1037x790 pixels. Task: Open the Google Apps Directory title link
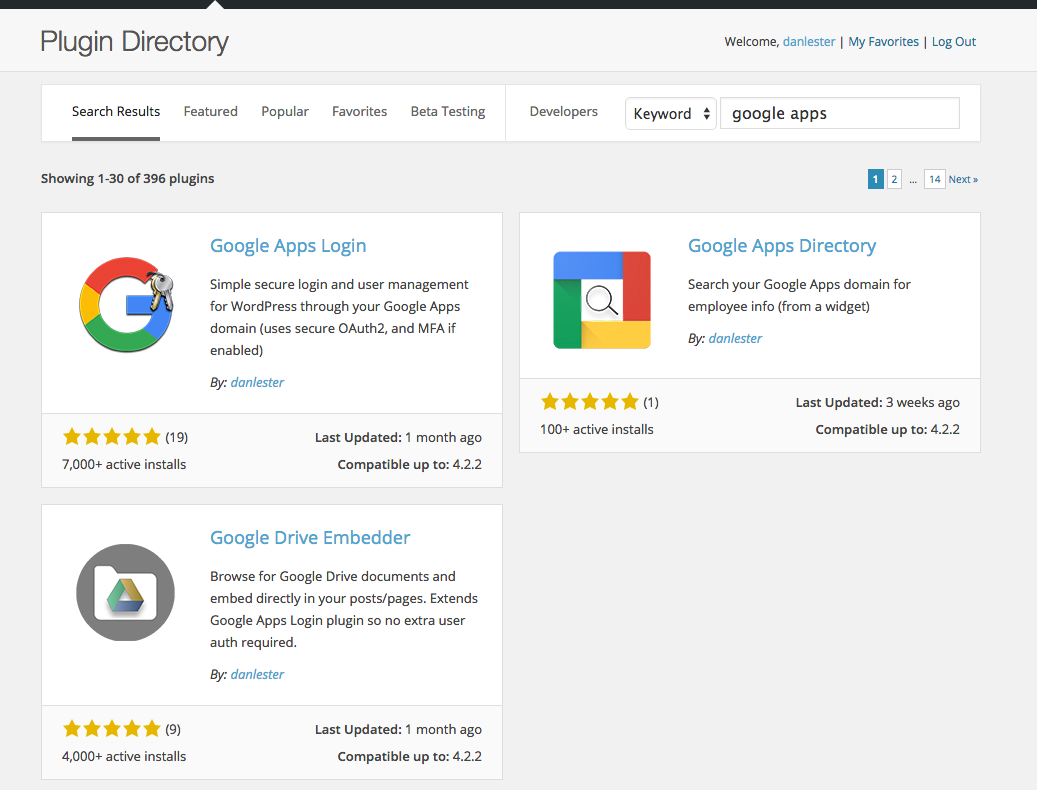[x=782, y=246]
